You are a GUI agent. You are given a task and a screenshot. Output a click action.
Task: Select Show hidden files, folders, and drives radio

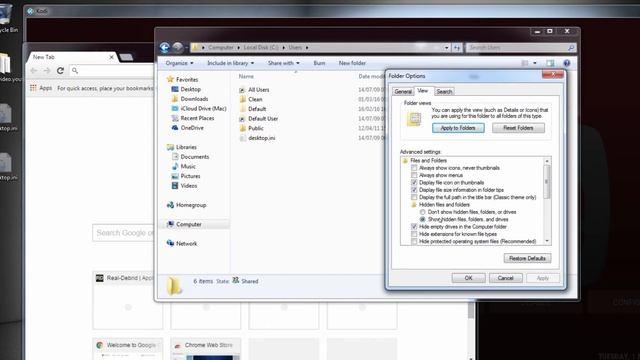(x=422, y=219)
